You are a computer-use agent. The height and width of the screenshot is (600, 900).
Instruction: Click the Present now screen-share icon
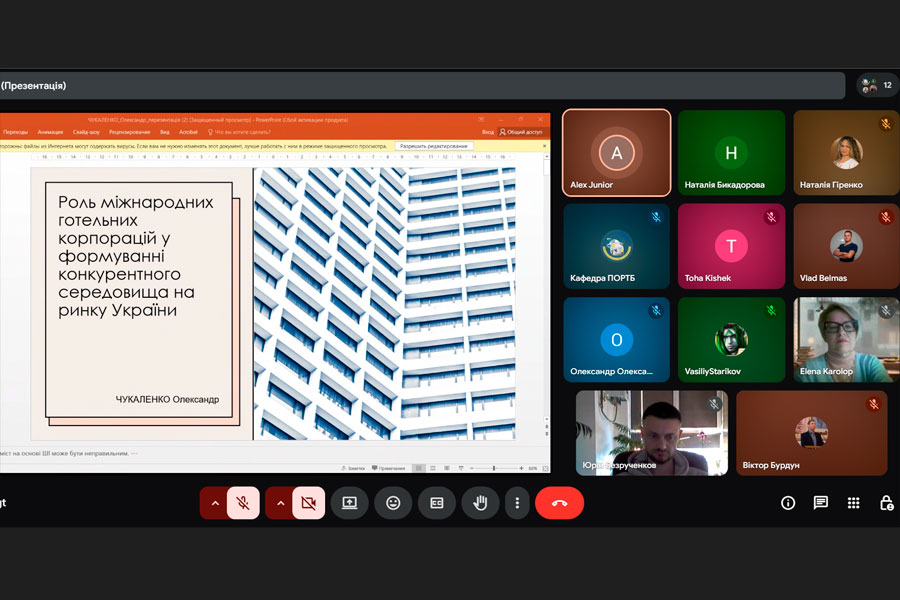(349, 503)
